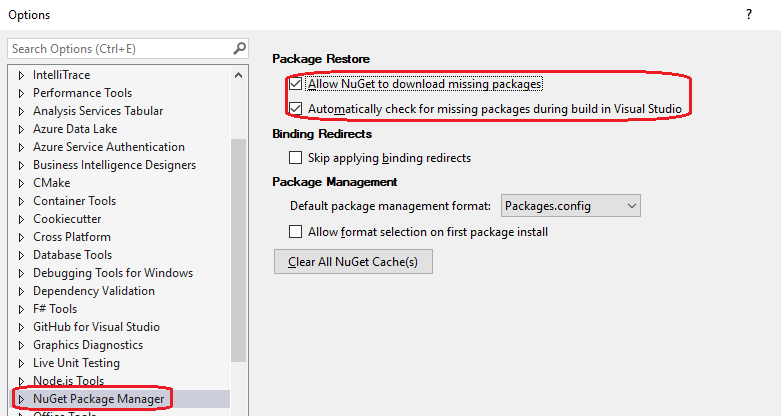The height and width of the screenshot is (416, 781).
Task: Enable Skip applying binding redirects
Action: pyautogui.click(x=295, y=158)
